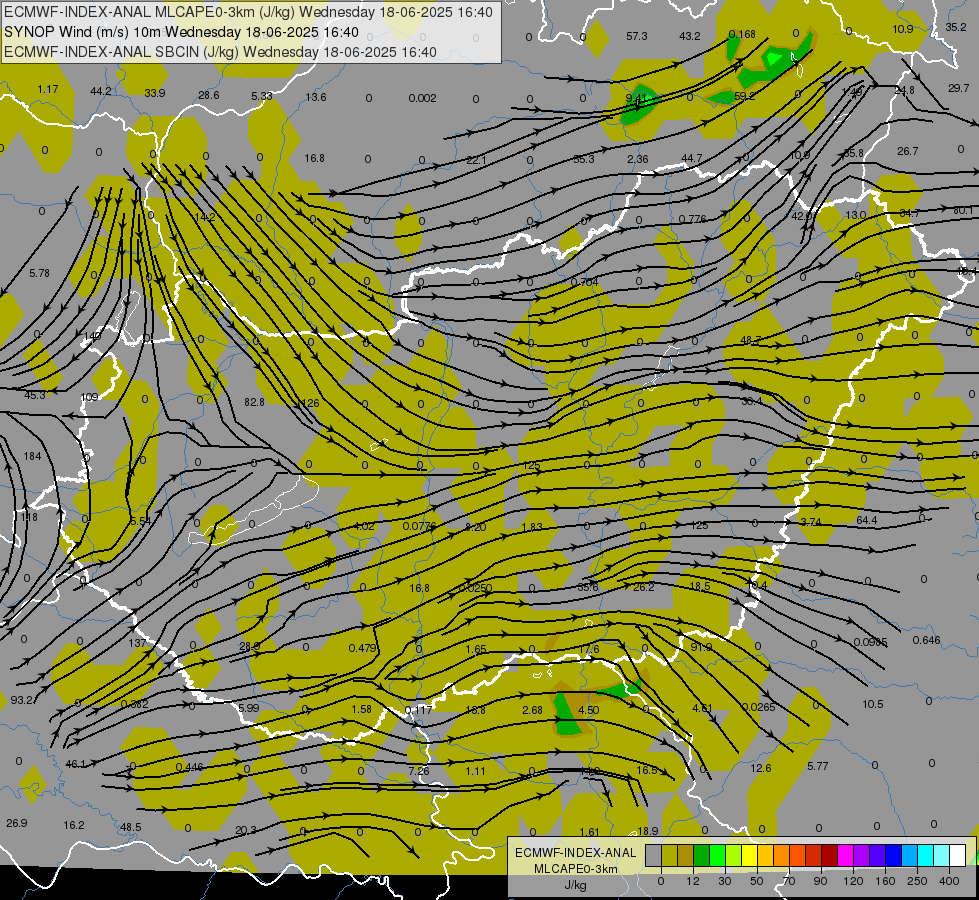Image resolution: width=979 pixels, height=900 pixels.
Task: Click the map value 0.646
Action: pos(927,640)
